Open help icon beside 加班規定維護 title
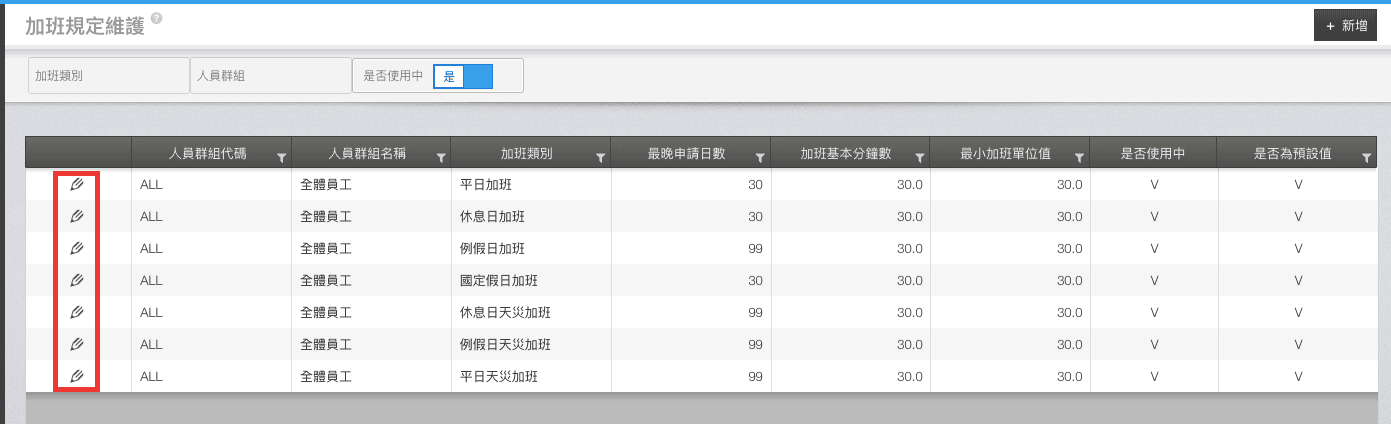The image size is (1391, 424). (x=157, y=19)
